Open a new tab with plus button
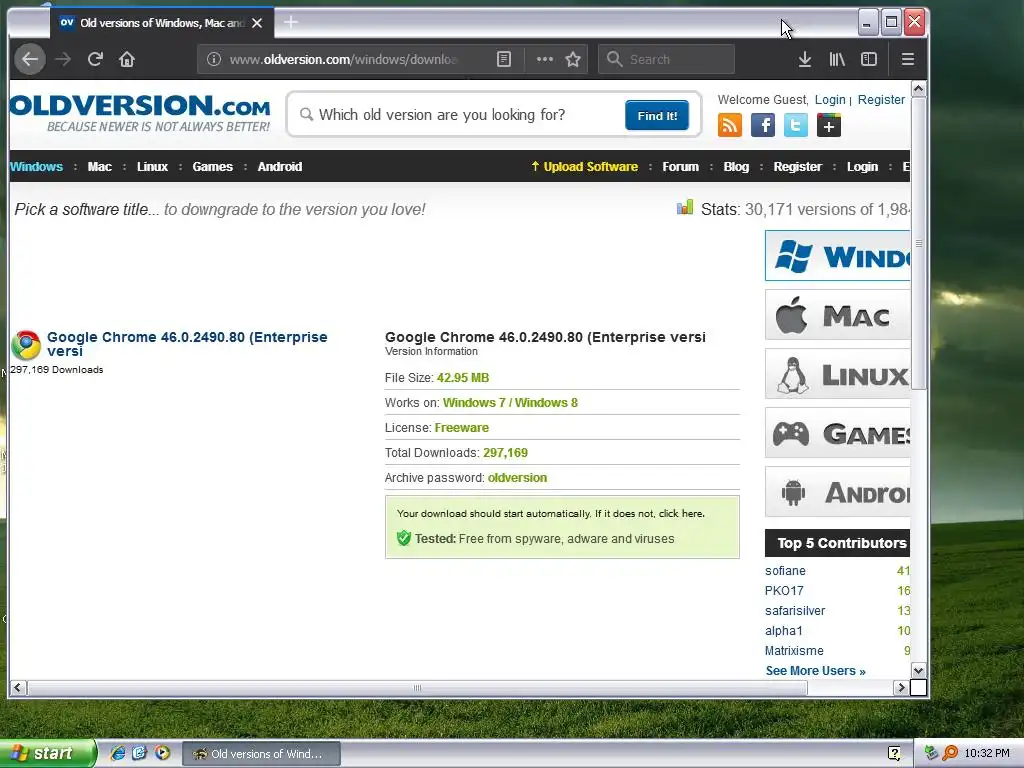1024x768 pixels. [291, 22]
